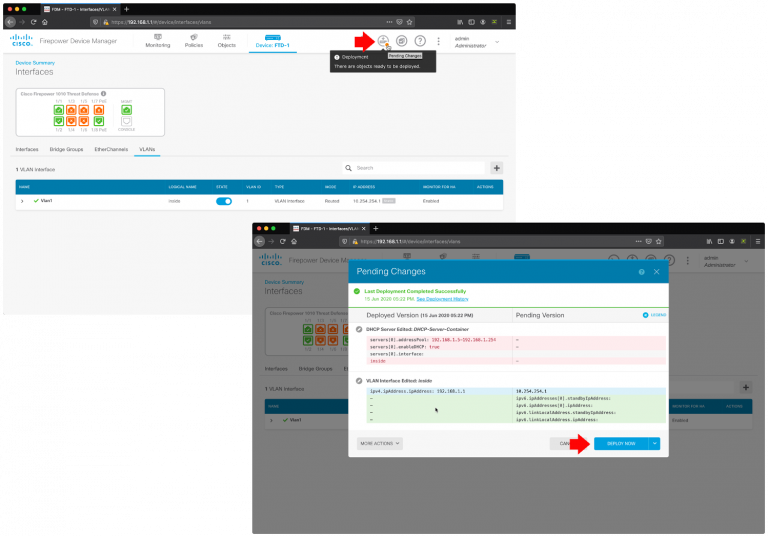Image resolution: width=768 pixels, height=536 pixels.
Task: Select port 1/6 in the device diagram
Action: pyautogui.click(x=84, y=121)
